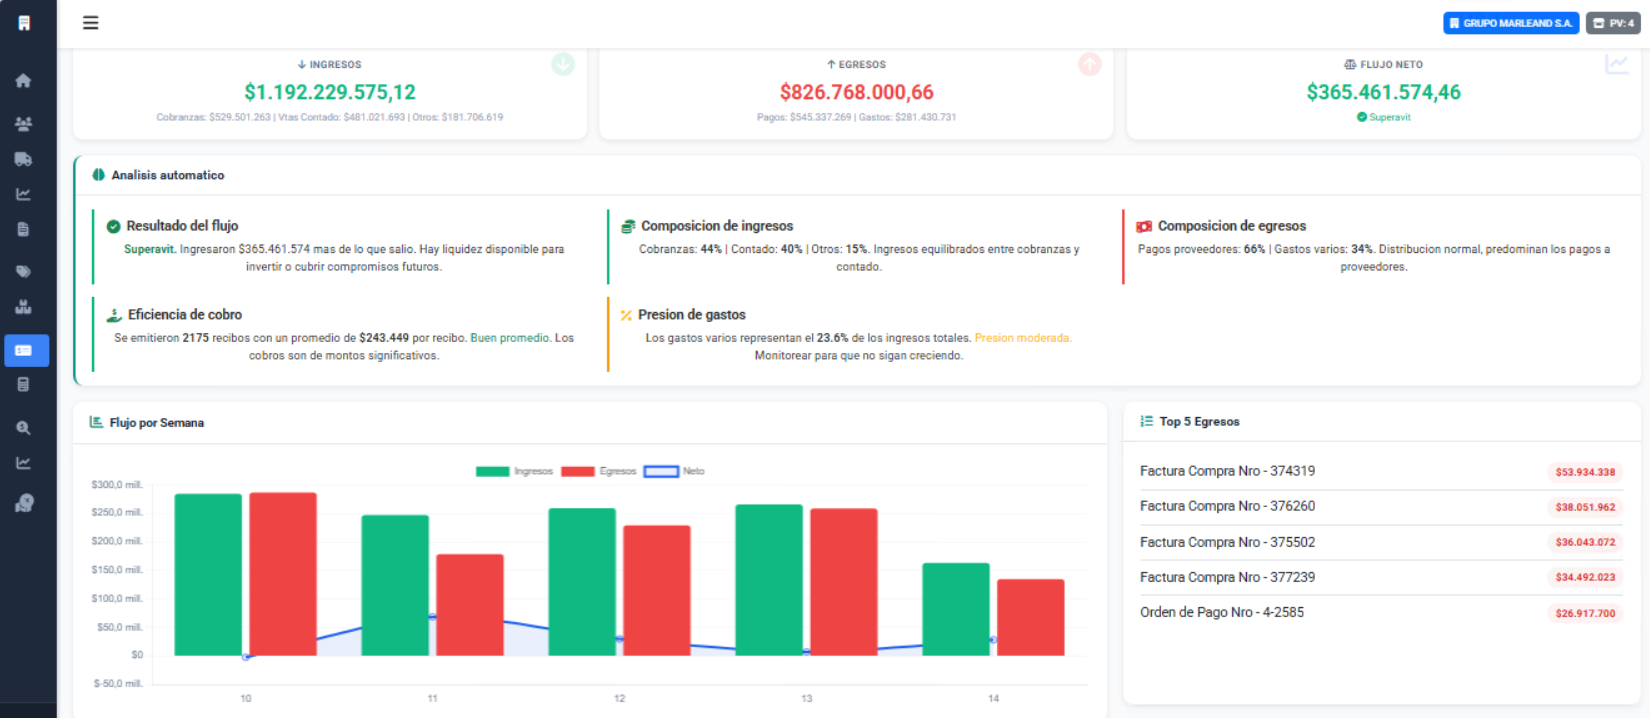Click the $36.043.072 amount badge

(1585, 542)
